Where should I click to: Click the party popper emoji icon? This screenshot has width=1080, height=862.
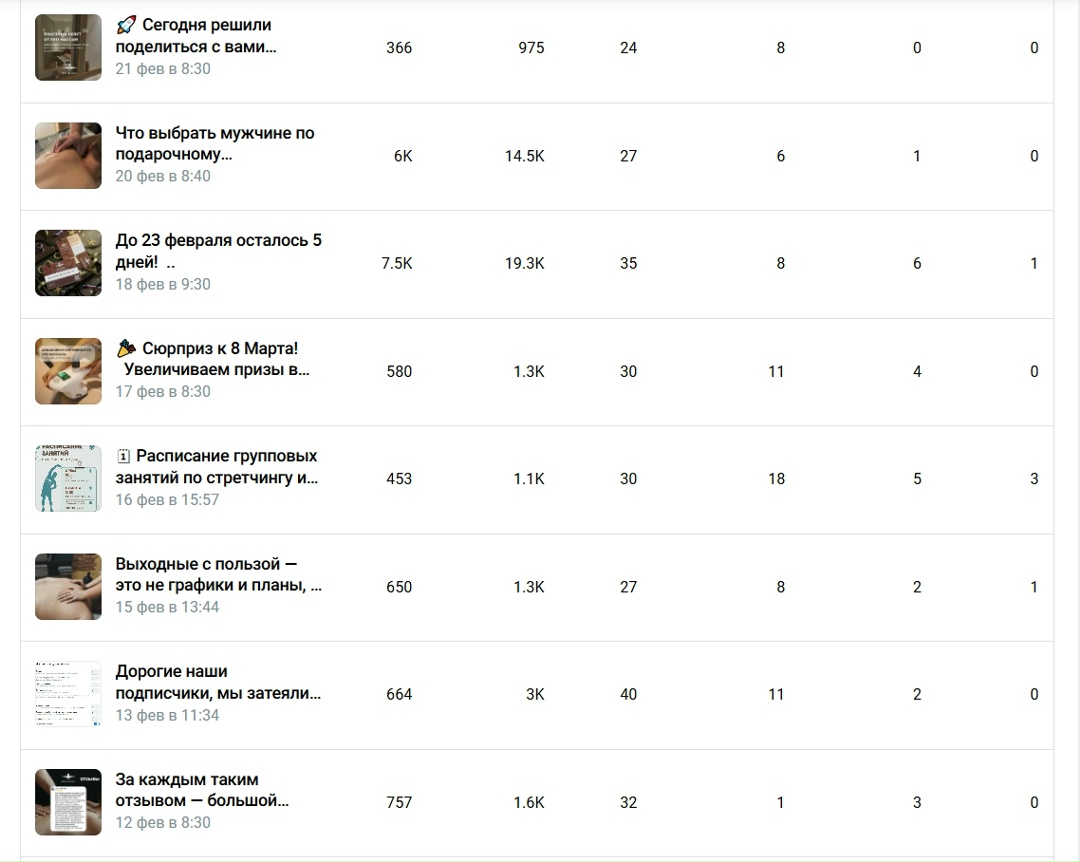point(126,349)
